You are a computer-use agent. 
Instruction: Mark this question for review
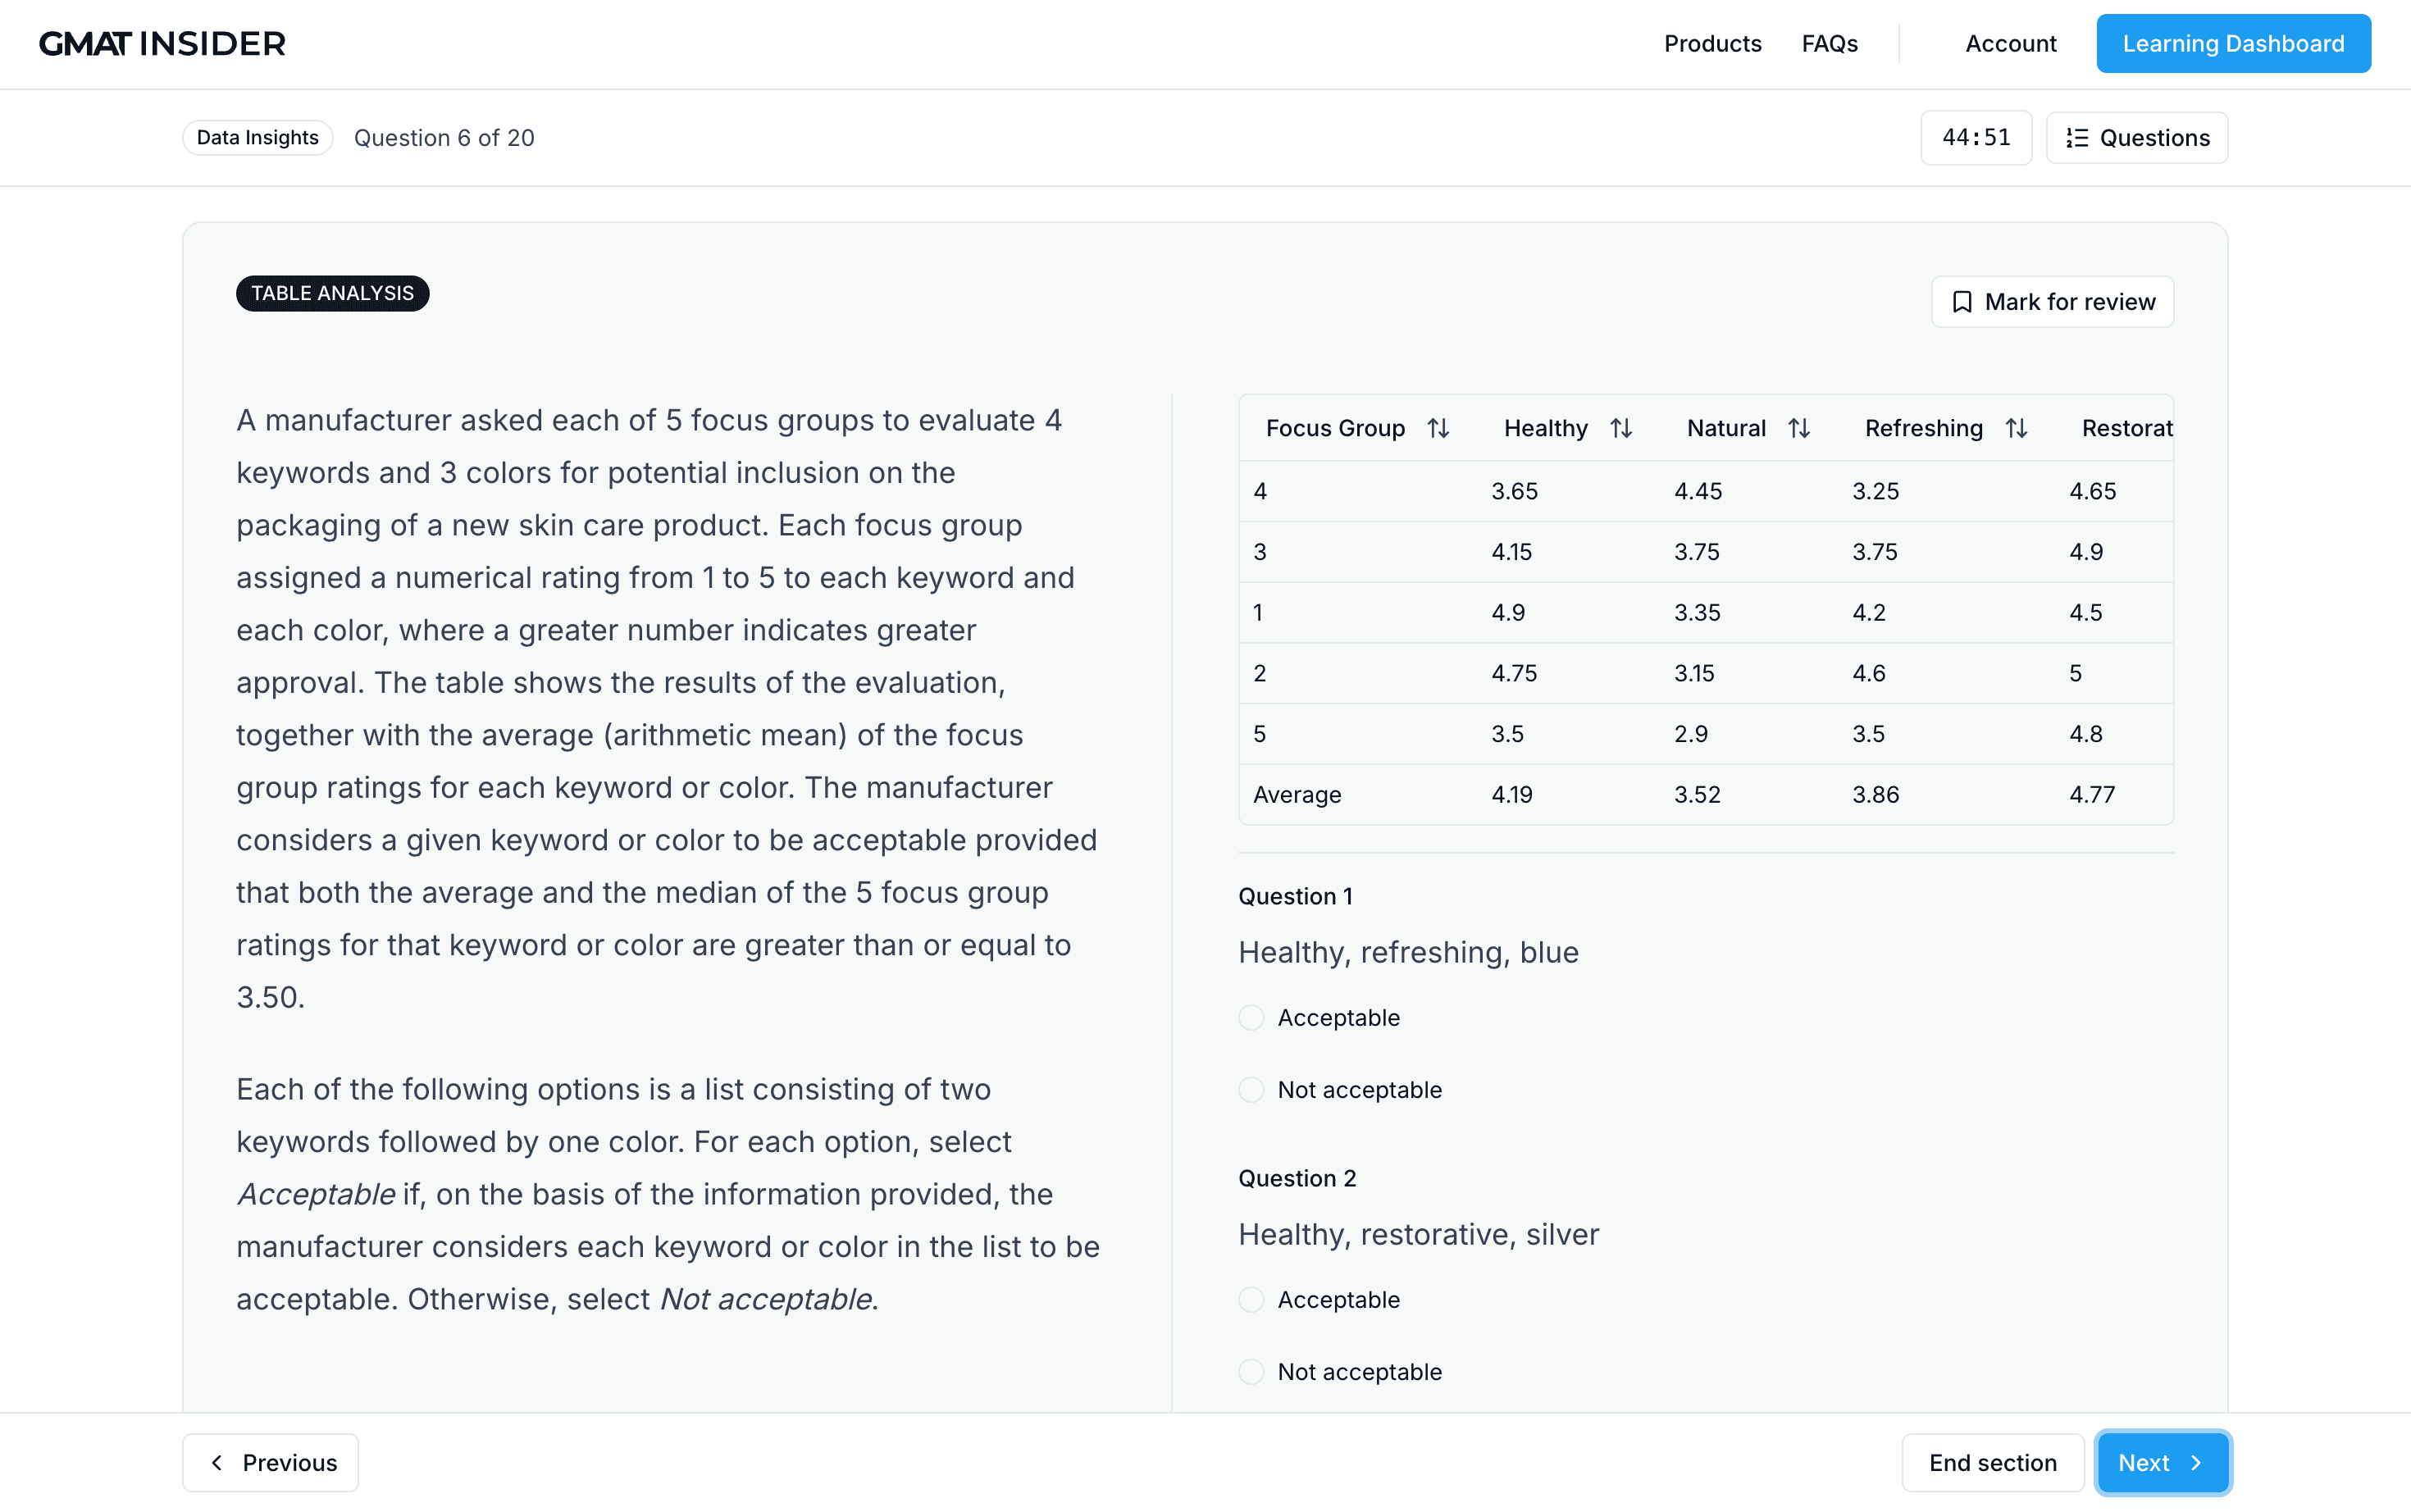(x=2052, y=302)
